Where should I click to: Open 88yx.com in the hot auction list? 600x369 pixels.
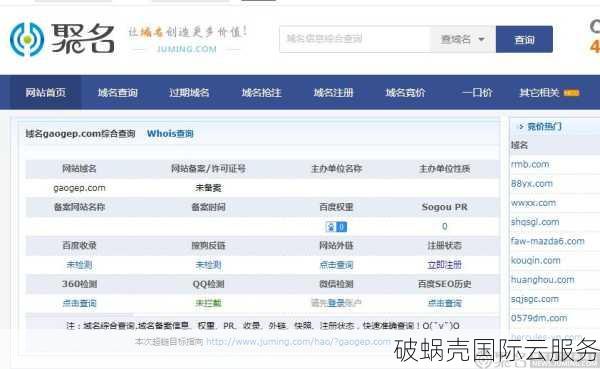click(x=532, y=183)
